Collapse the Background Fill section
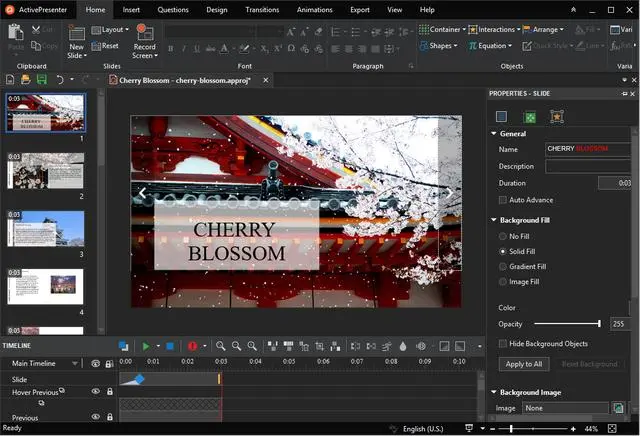Image resolution: width=640 pixels, height=436 pixels. (x=494, y=220)
